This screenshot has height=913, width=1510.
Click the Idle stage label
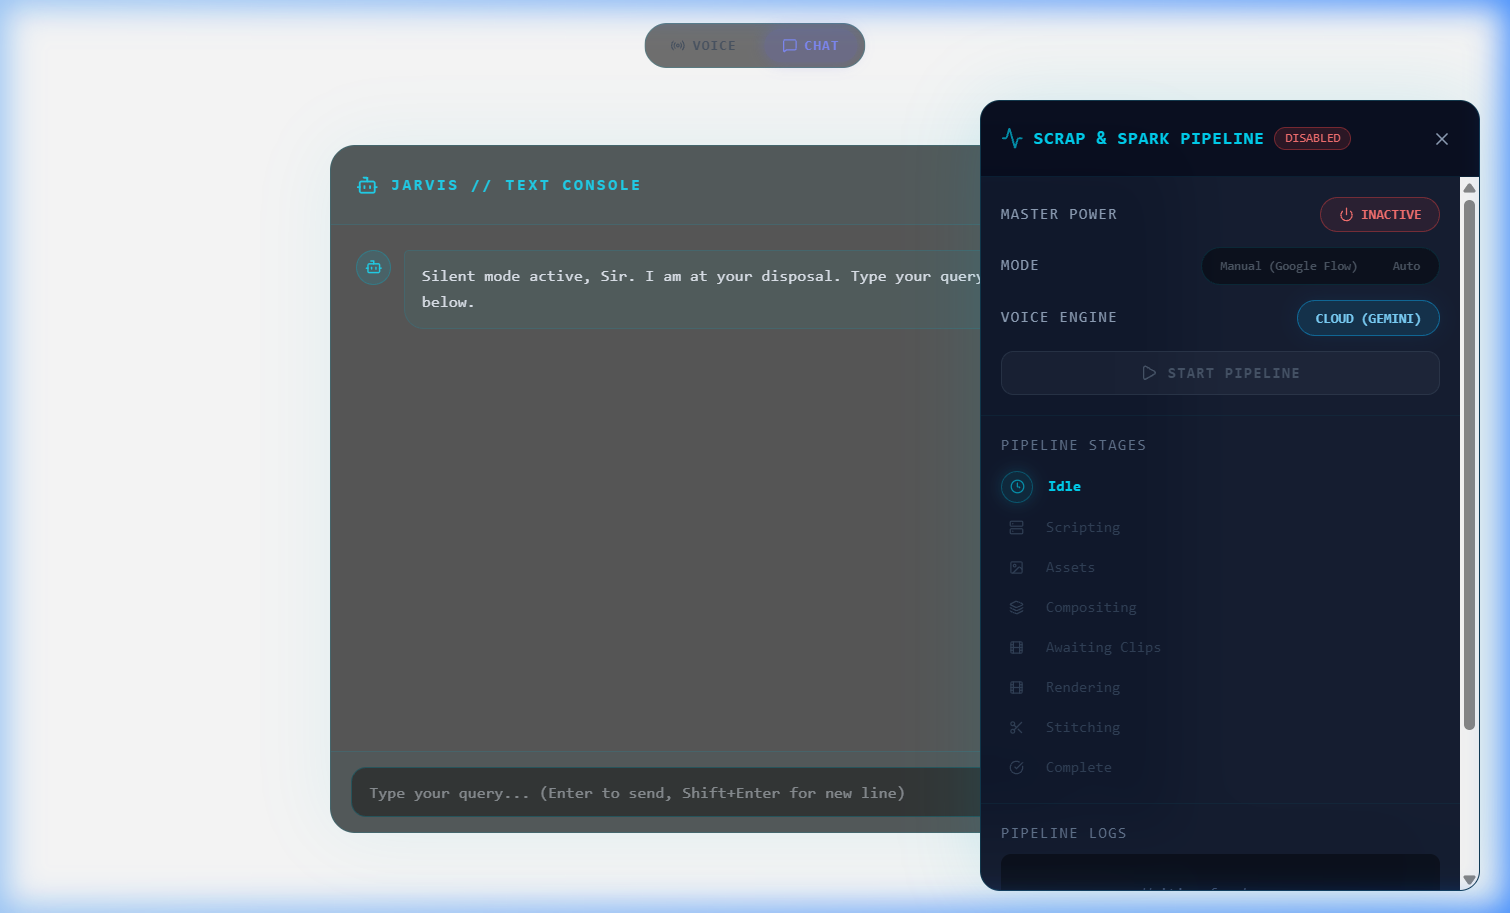point(1064,486)
